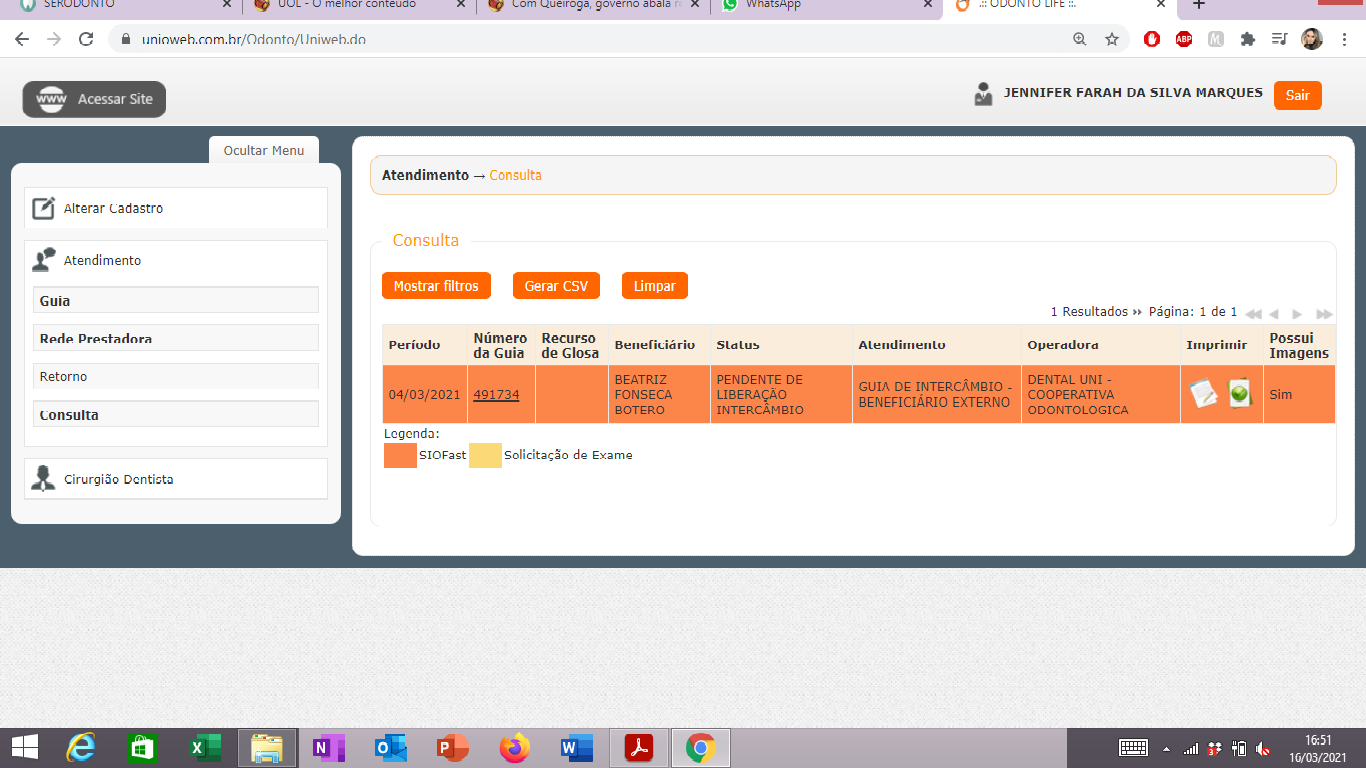The height and width of the screenshot is (768, 1366).
Task: Open Outlook from the taskbar
Action: pyautogui.click(x=391, y=748)
